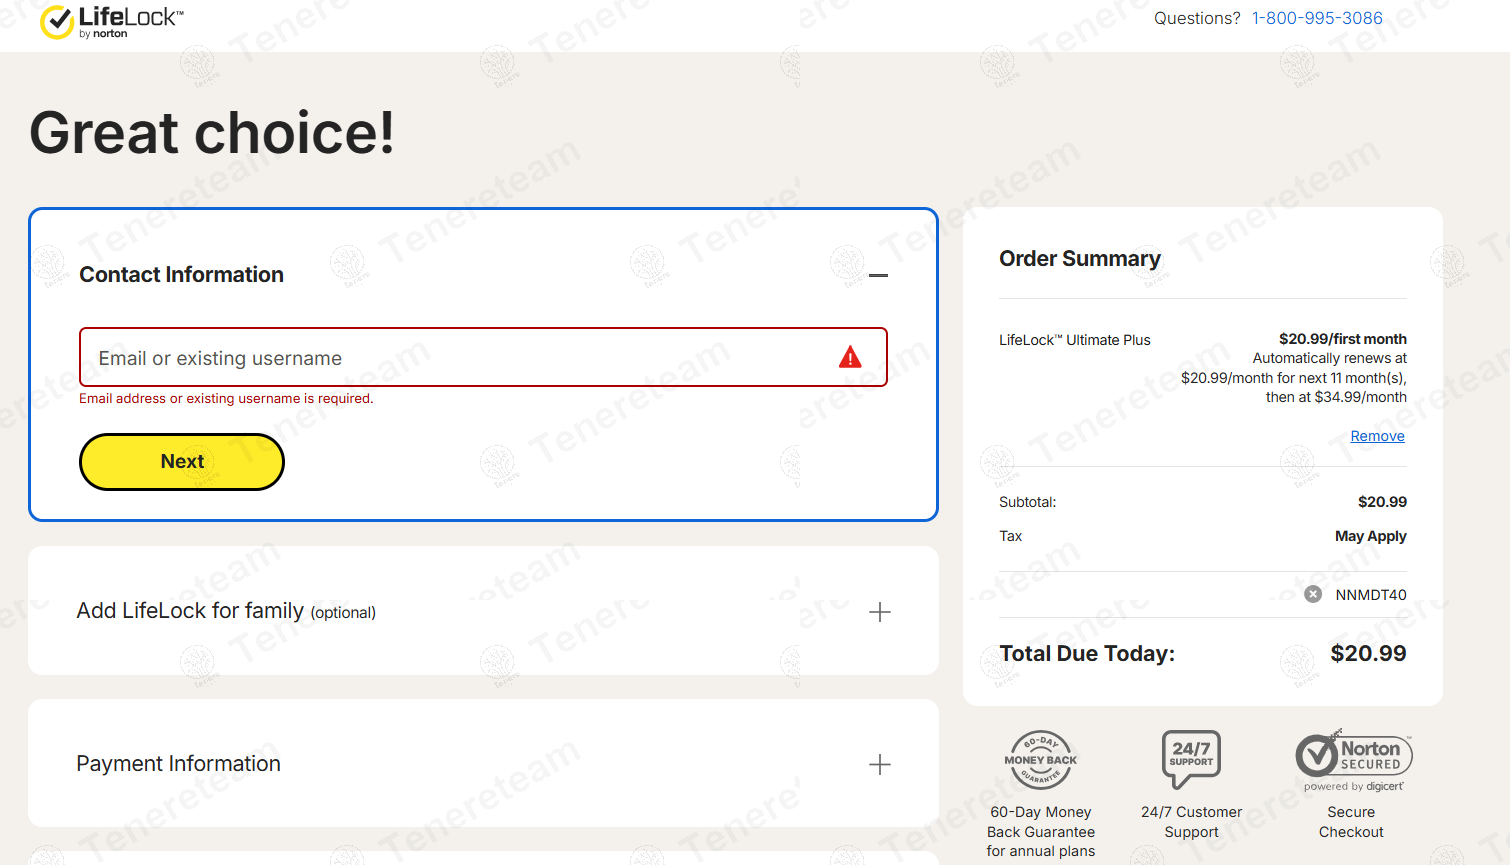Click the 24/7 Customer Support caption
Screen dimensions: 1510x865
click(x=1191, y=822)
